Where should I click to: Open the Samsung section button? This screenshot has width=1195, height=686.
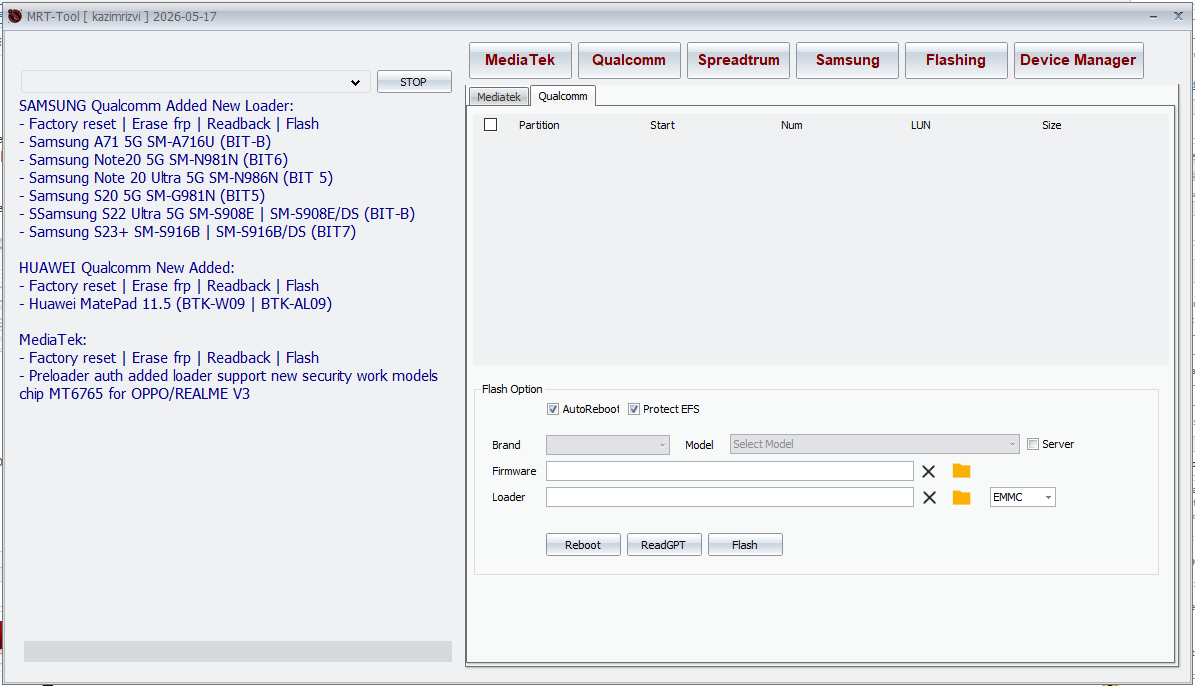pos(847,60)
